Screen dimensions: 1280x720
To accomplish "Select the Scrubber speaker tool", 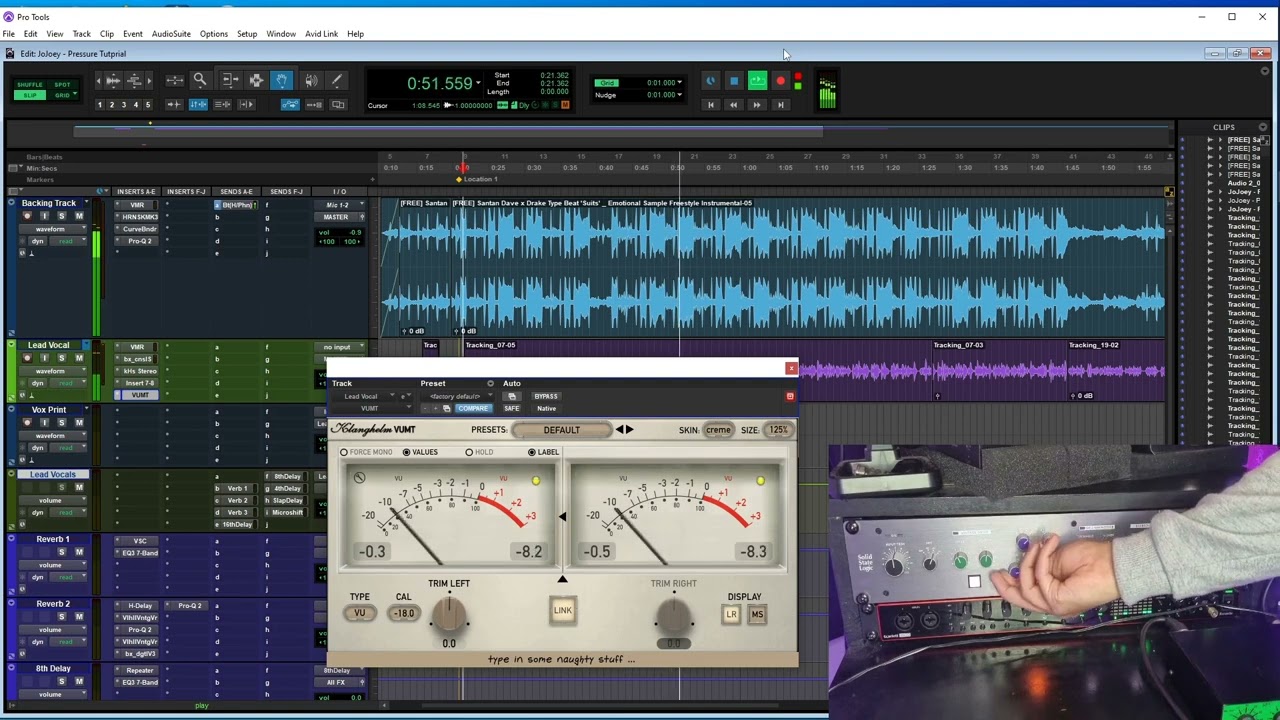I will coord(310,81).
